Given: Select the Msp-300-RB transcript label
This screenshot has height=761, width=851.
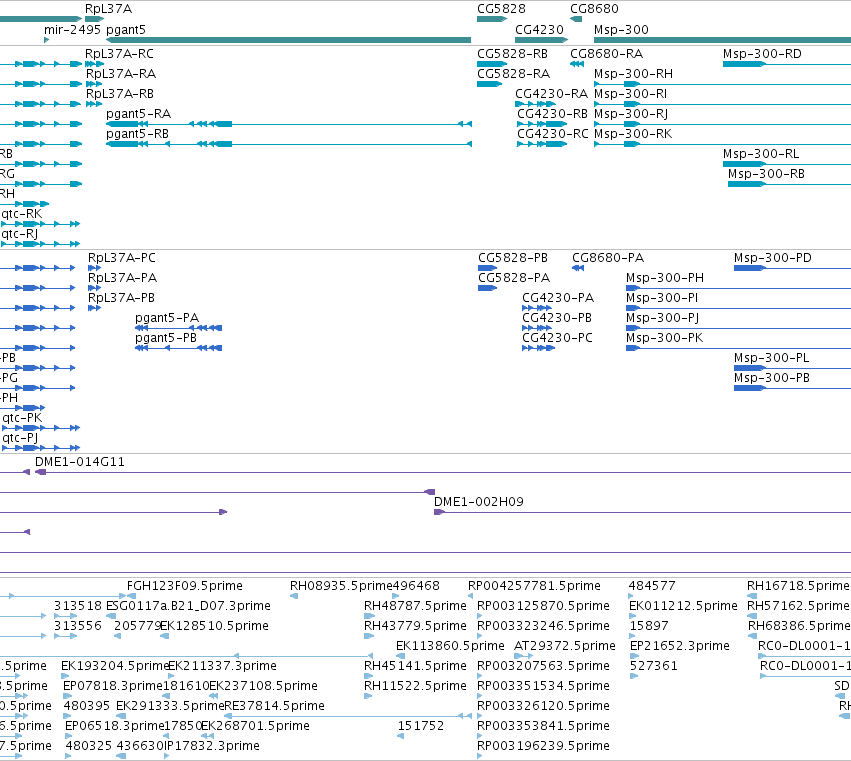Looking at the screenshot, I should tap(766, 174).
